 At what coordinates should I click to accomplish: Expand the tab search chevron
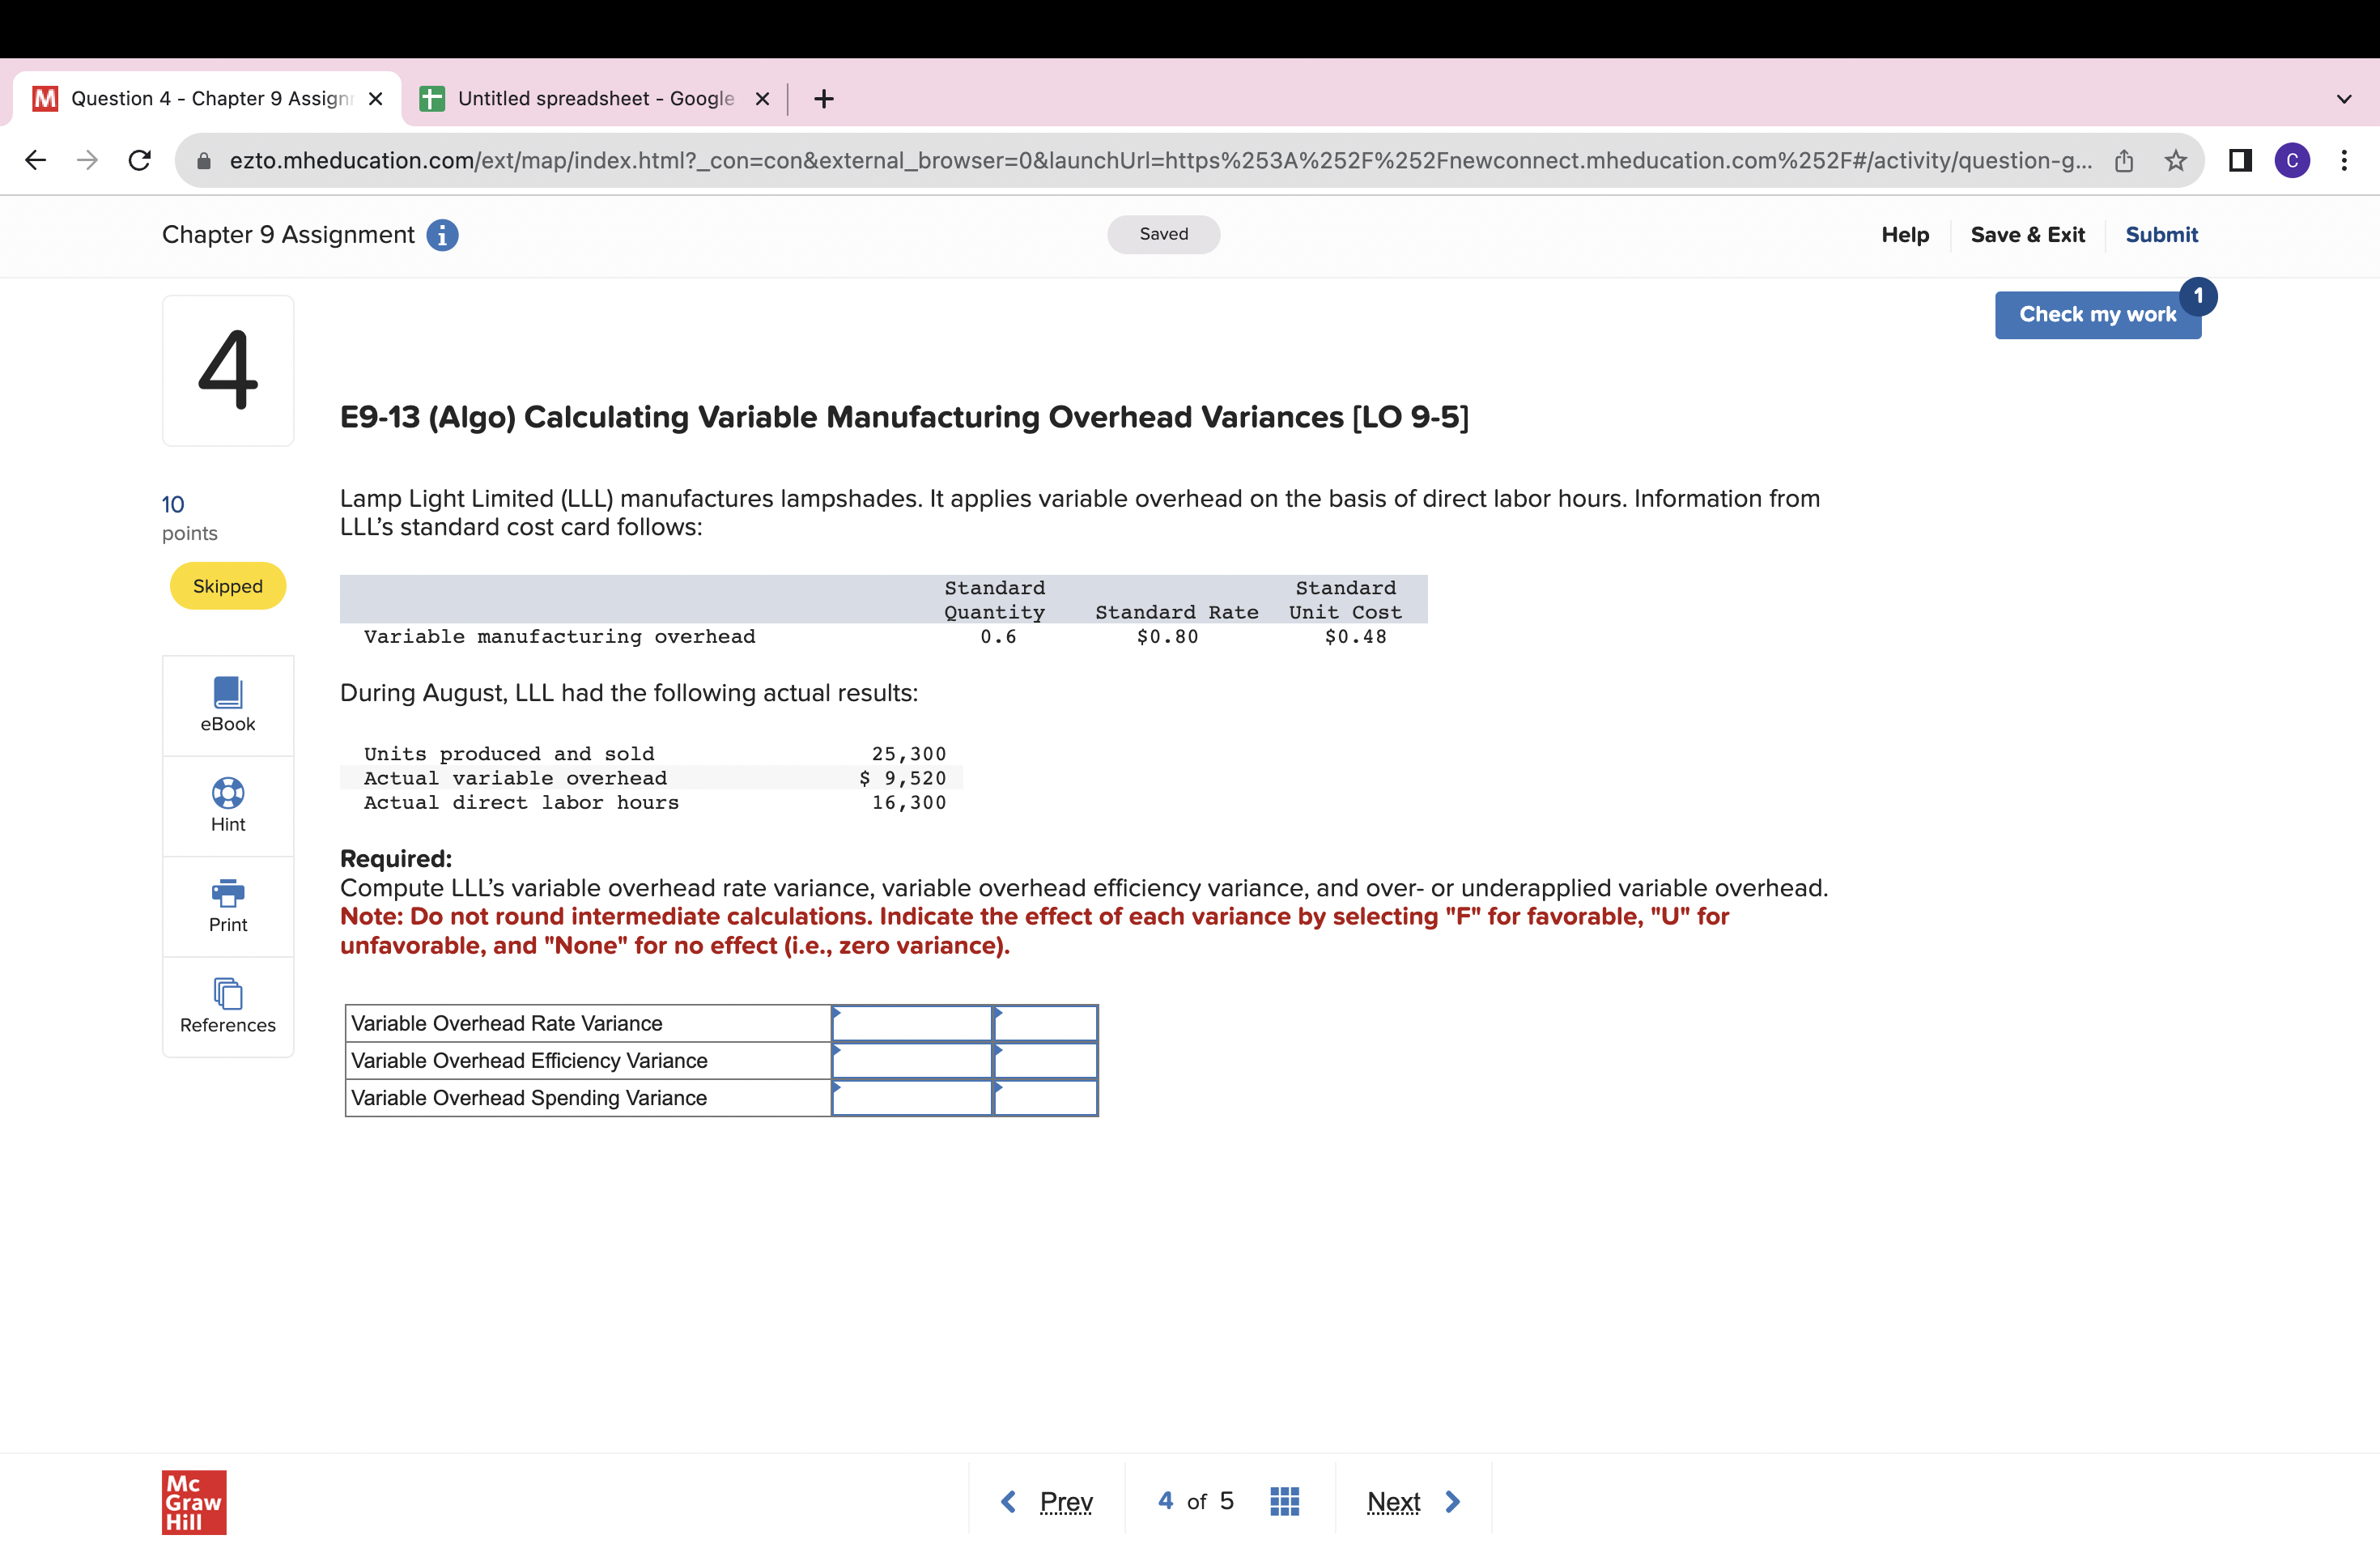[x=2343, y=99]
